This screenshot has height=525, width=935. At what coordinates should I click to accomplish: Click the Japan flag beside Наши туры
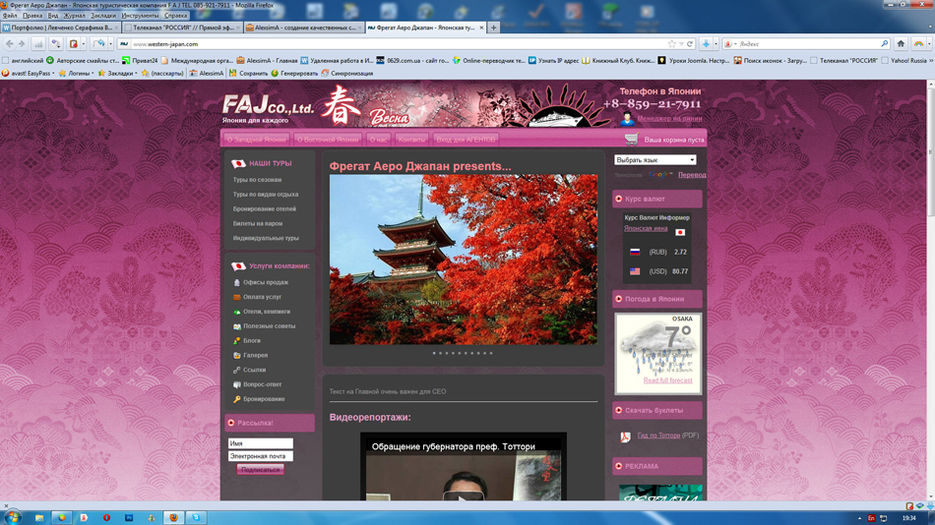pyautogui.click(x=239, y=163)
